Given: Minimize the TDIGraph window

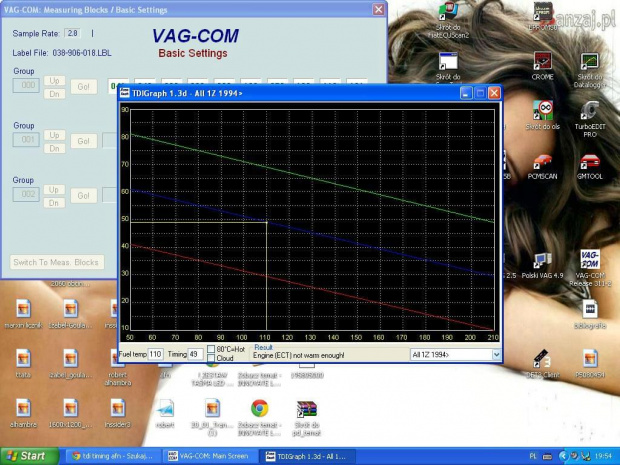Looking at the screenshot, I should click(466, 93).
